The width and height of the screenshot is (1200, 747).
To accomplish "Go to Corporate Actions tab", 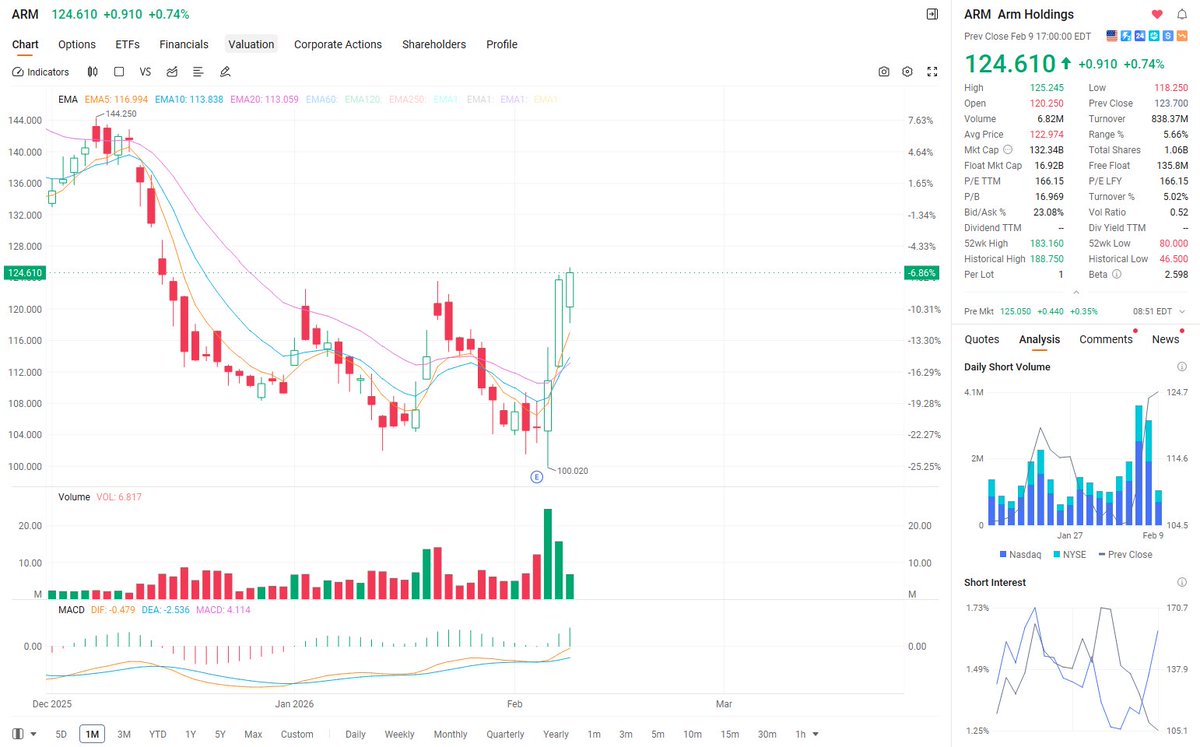I will click(x=338, y=44).
